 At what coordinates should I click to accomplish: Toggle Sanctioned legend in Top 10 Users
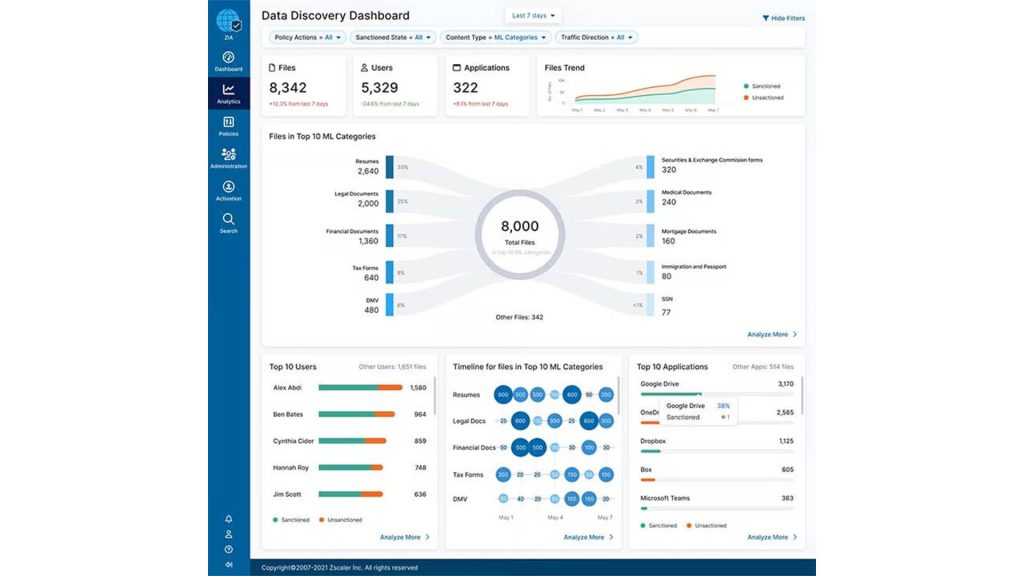[291, 520]
